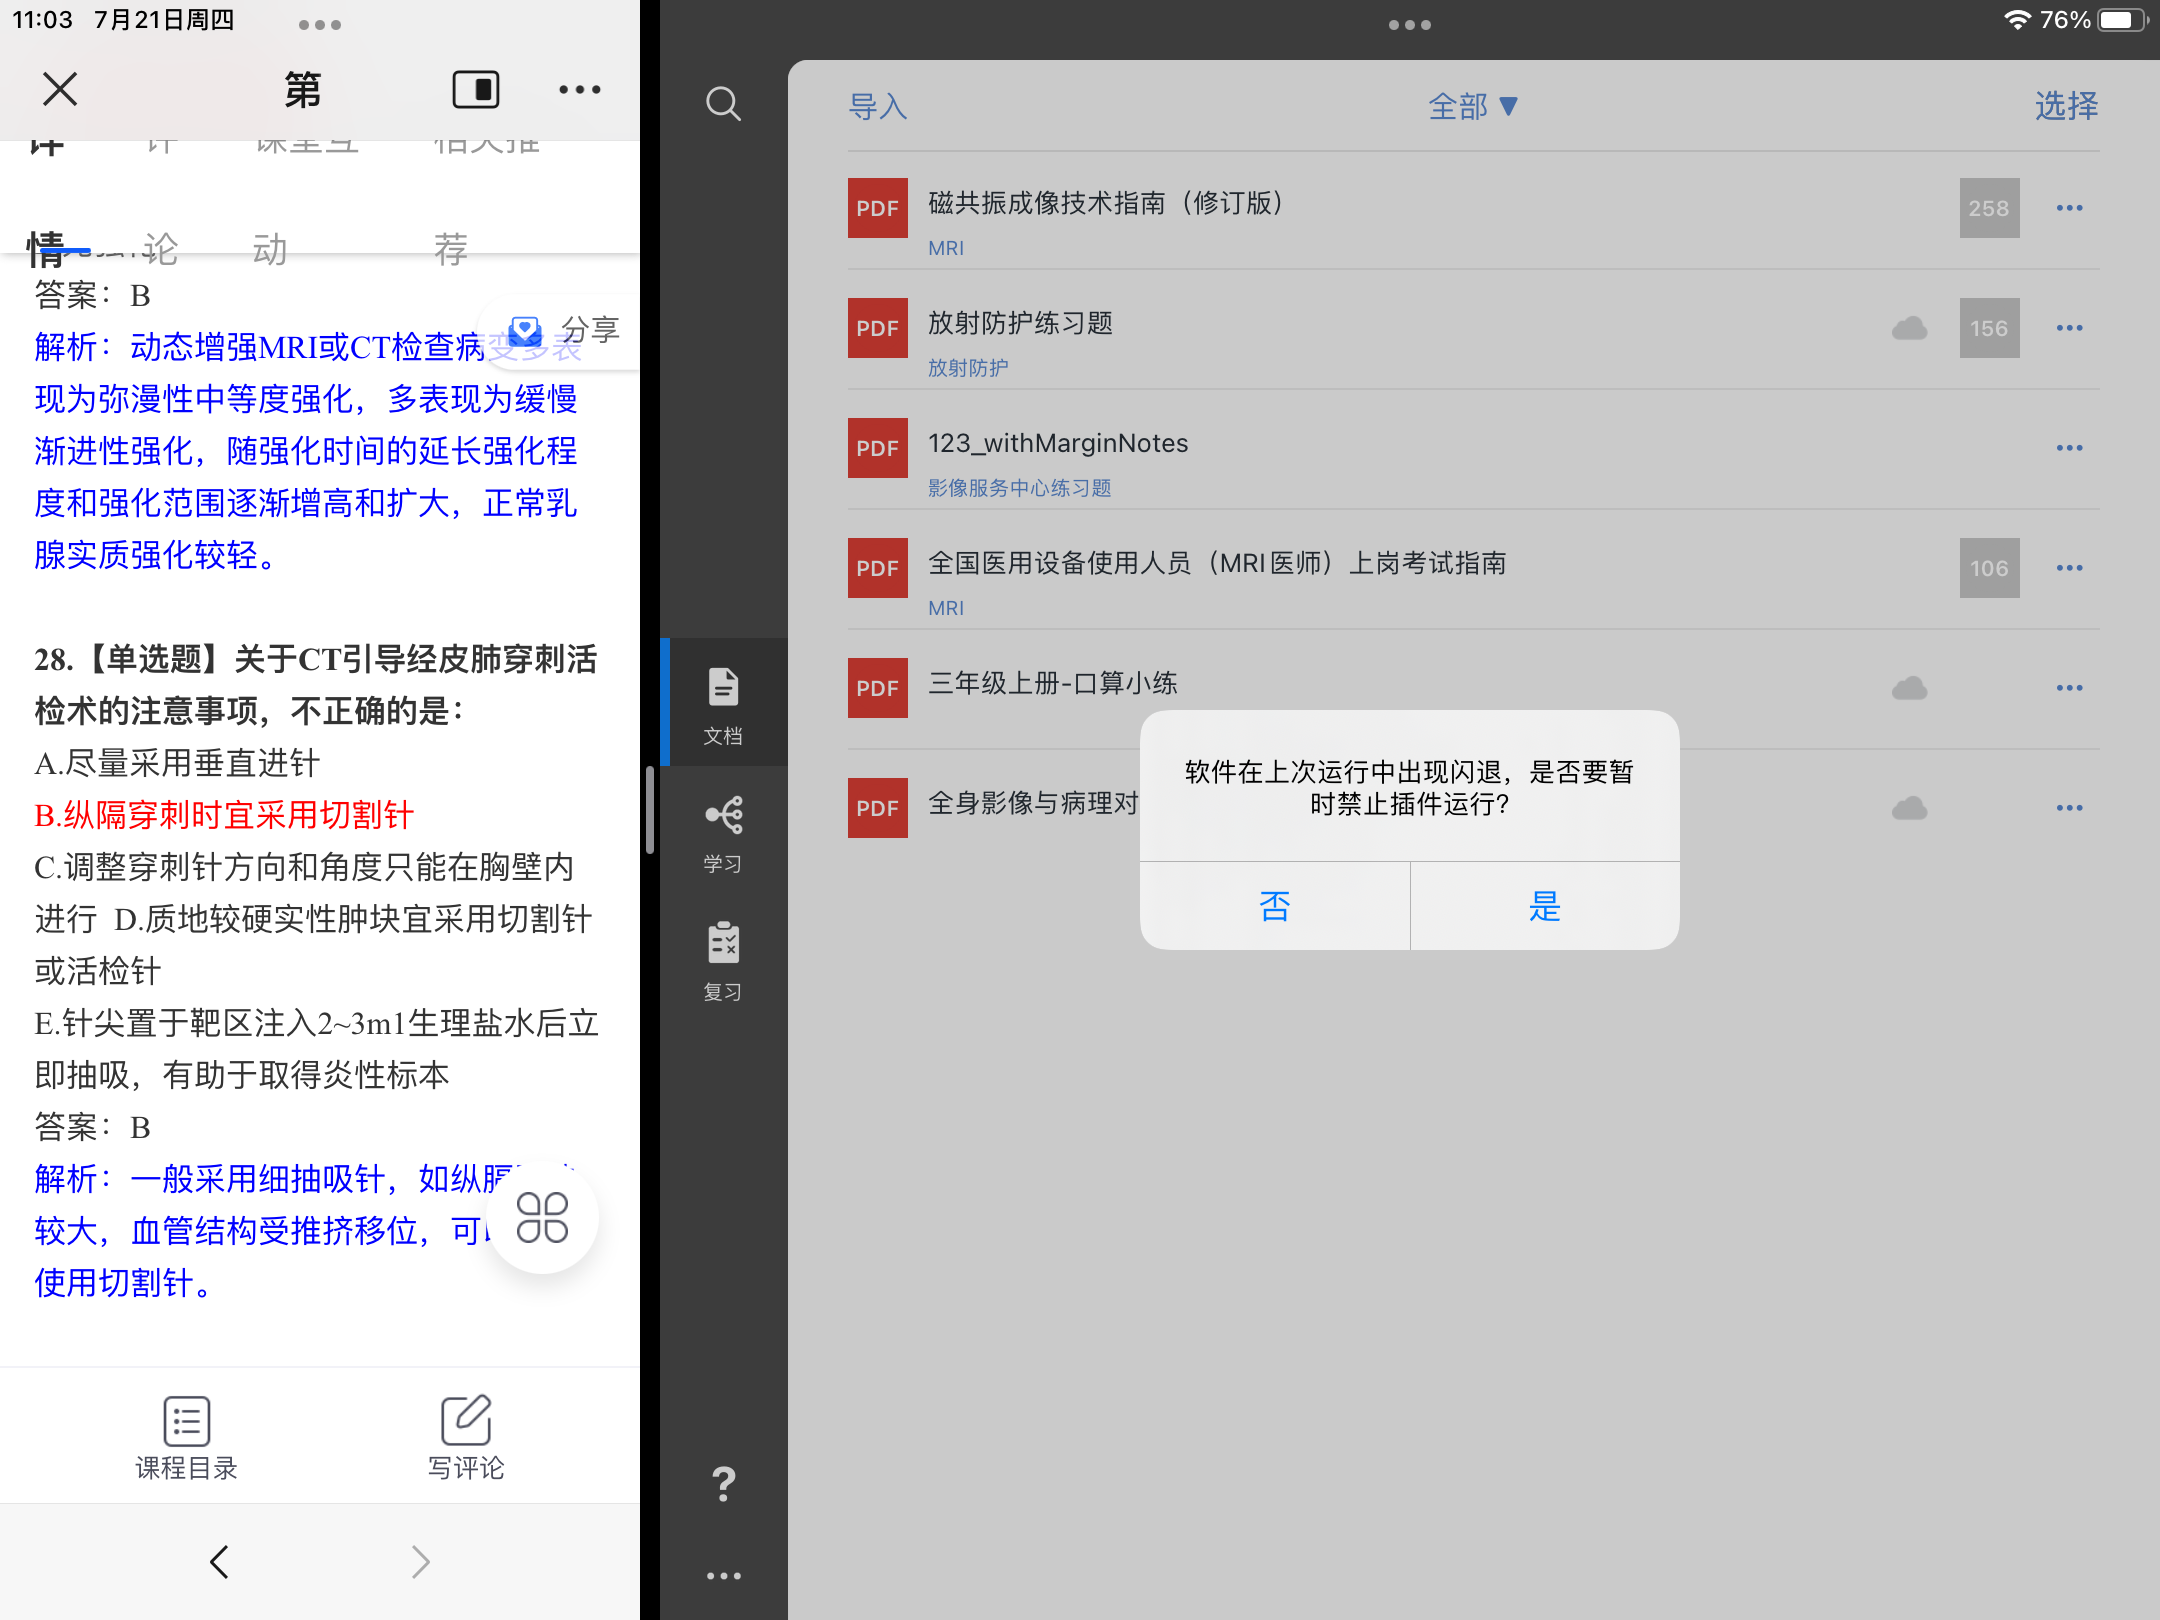2160x1620 pixels.
Task: Open more options for 全身影像与病理
Action: pos(2069,808)
